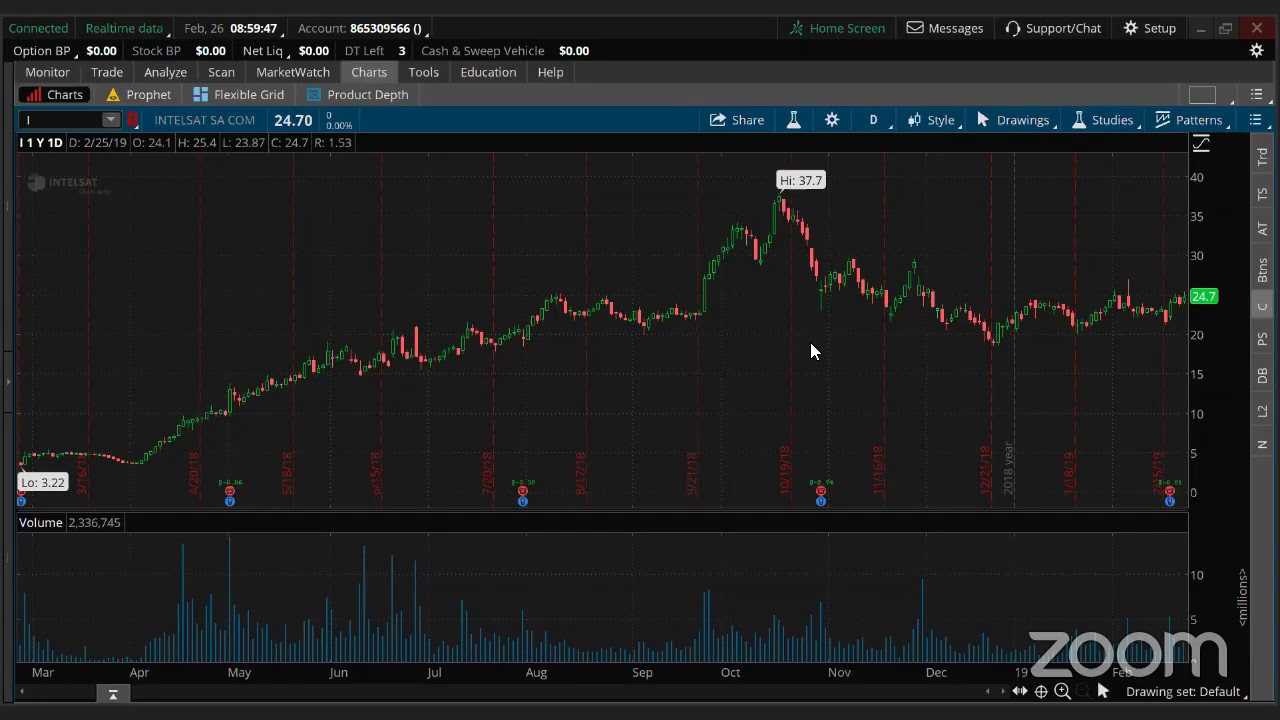The width and height of the screenshot is (1280, 720).
Task: Open the Help tab
Action: tap(550, 72)
